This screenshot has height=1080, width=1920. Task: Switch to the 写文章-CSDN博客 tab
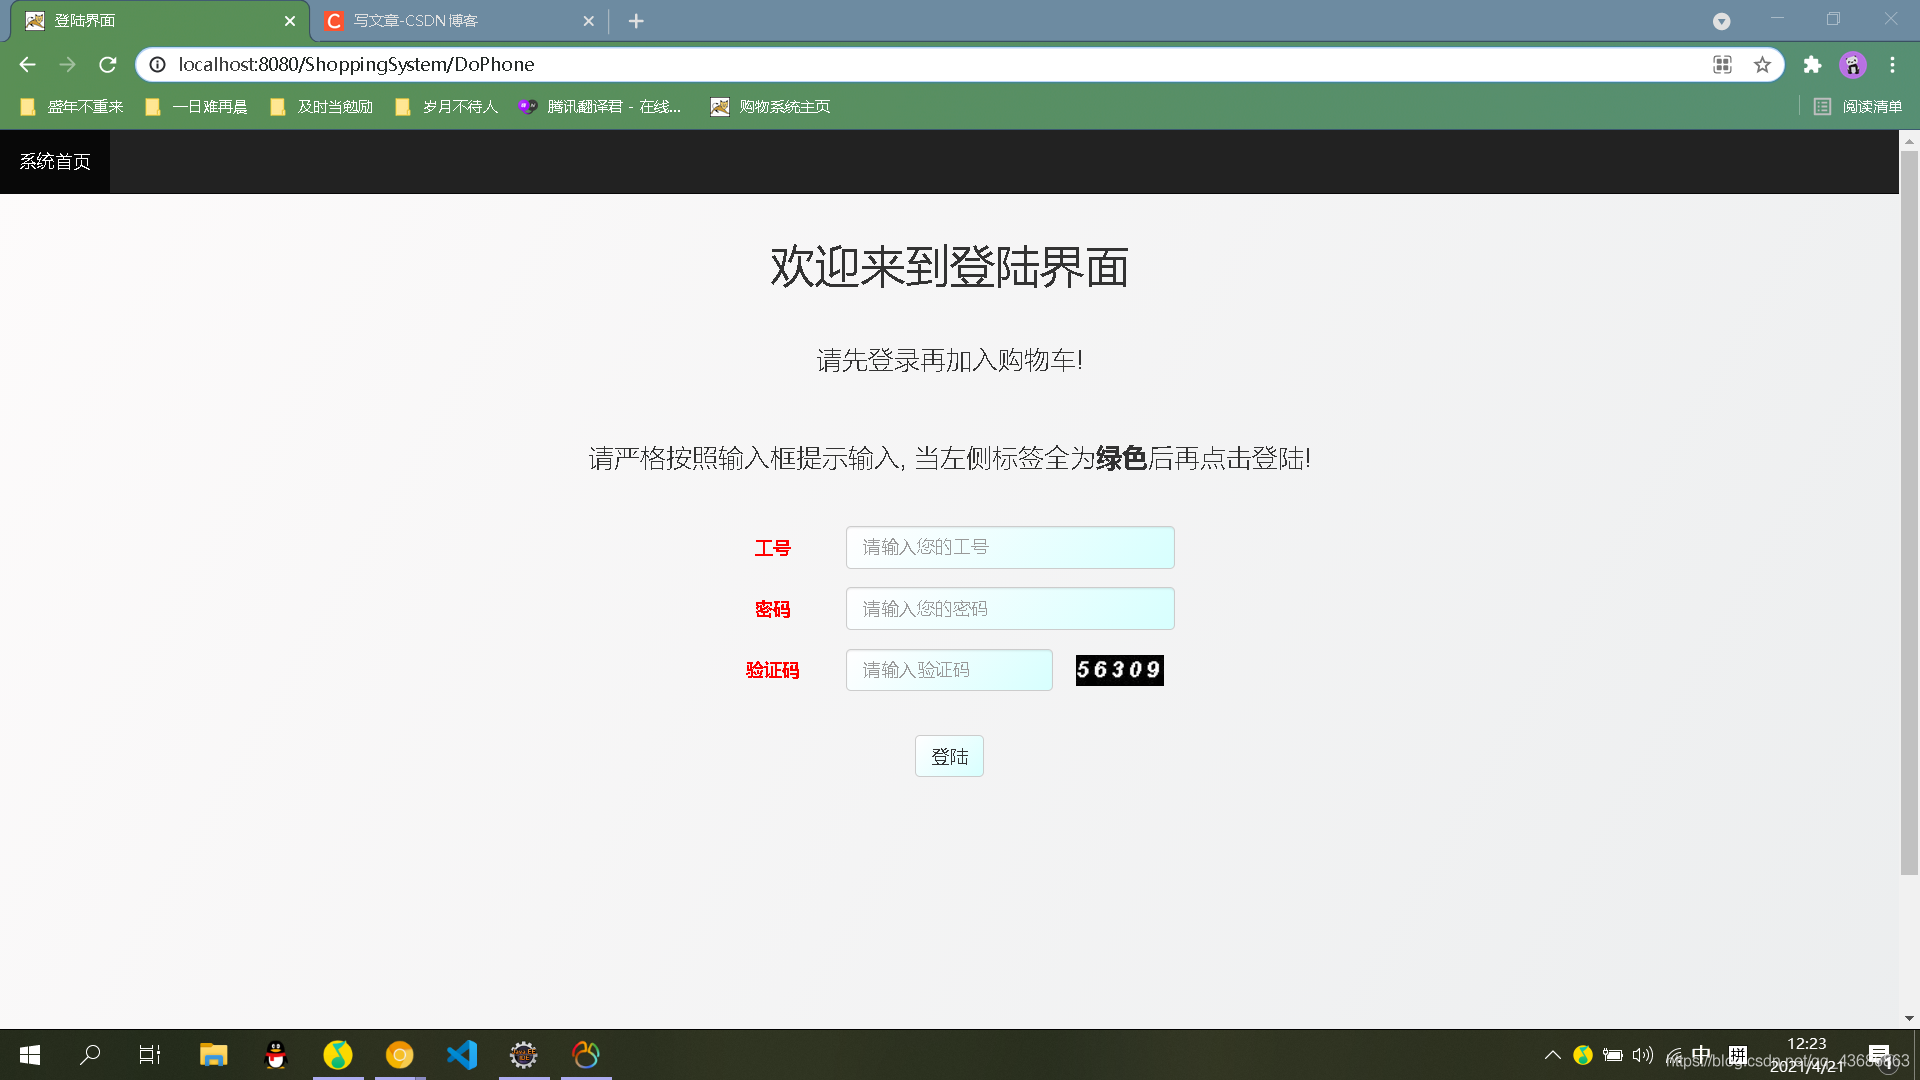point(460,21)
